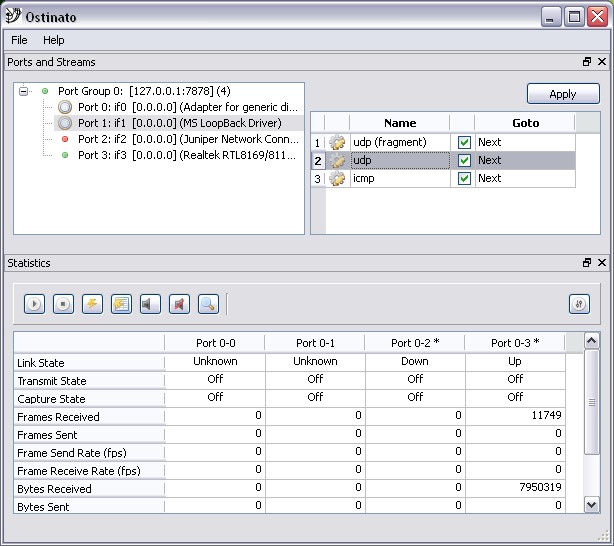Click the statistics vertical scrollbar thumb
The height and width of the screenshot is (546, 614).
pos(591,400)
